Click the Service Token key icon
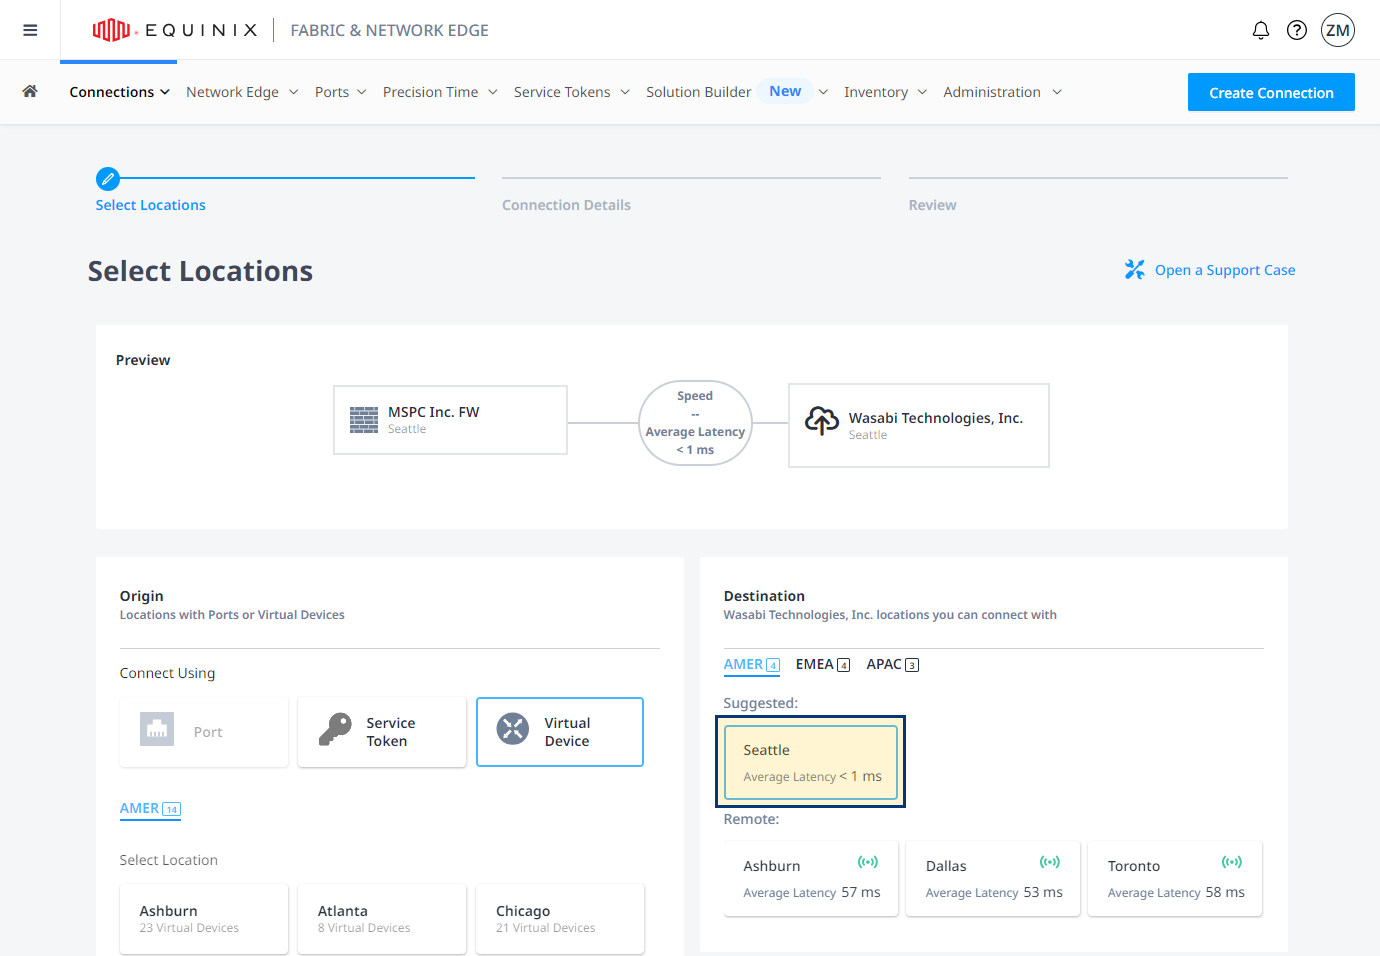1380x956 pixels. (x=335, y=730)
